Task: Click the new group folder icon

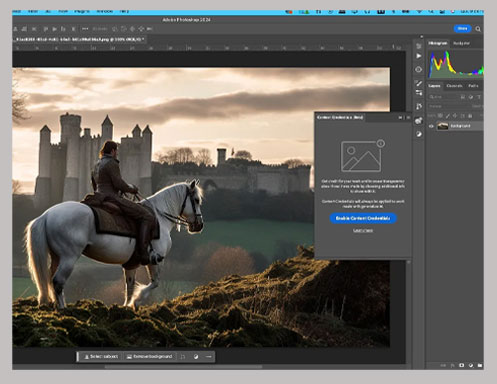Action: point(479,365)
